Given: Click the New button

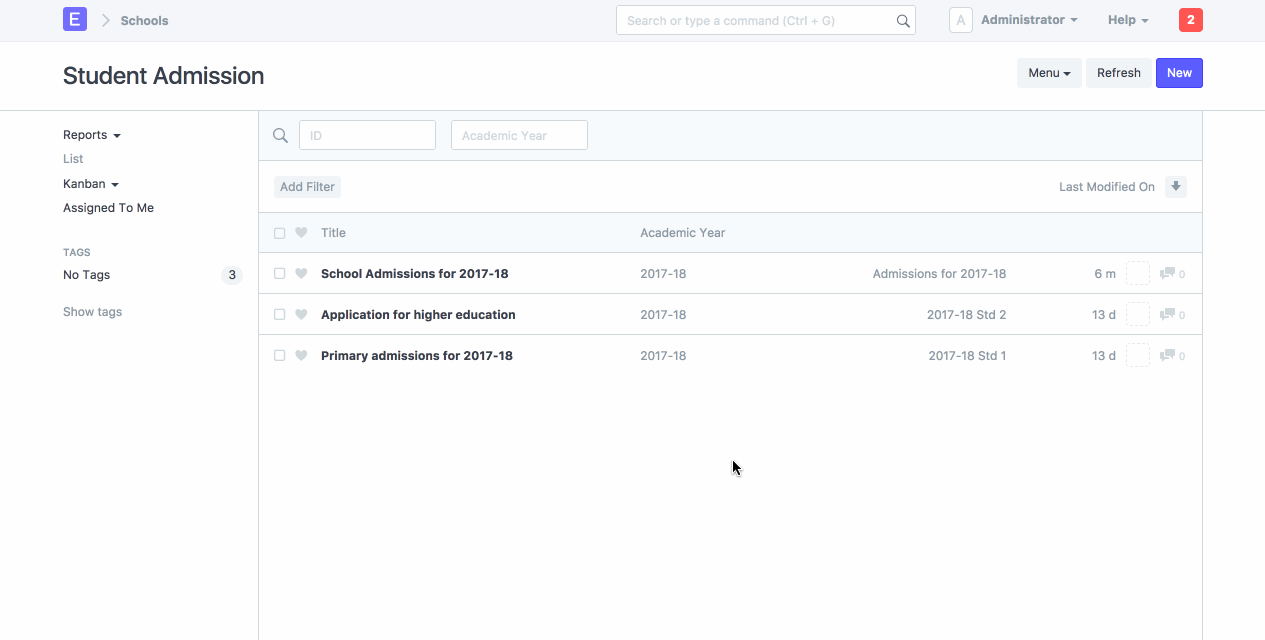Looking at the screenshot, I should coord(1179,73).
